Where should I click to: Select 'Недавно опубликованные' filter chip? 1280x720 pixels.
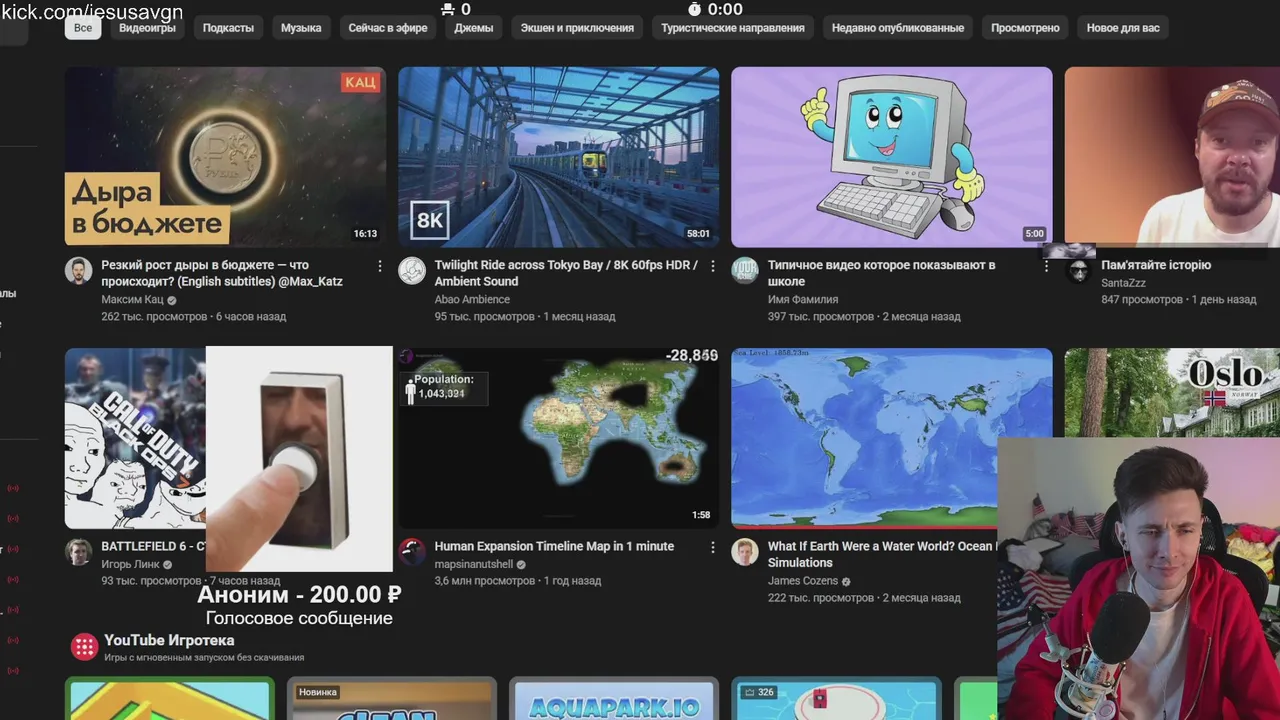click(898, 28)
